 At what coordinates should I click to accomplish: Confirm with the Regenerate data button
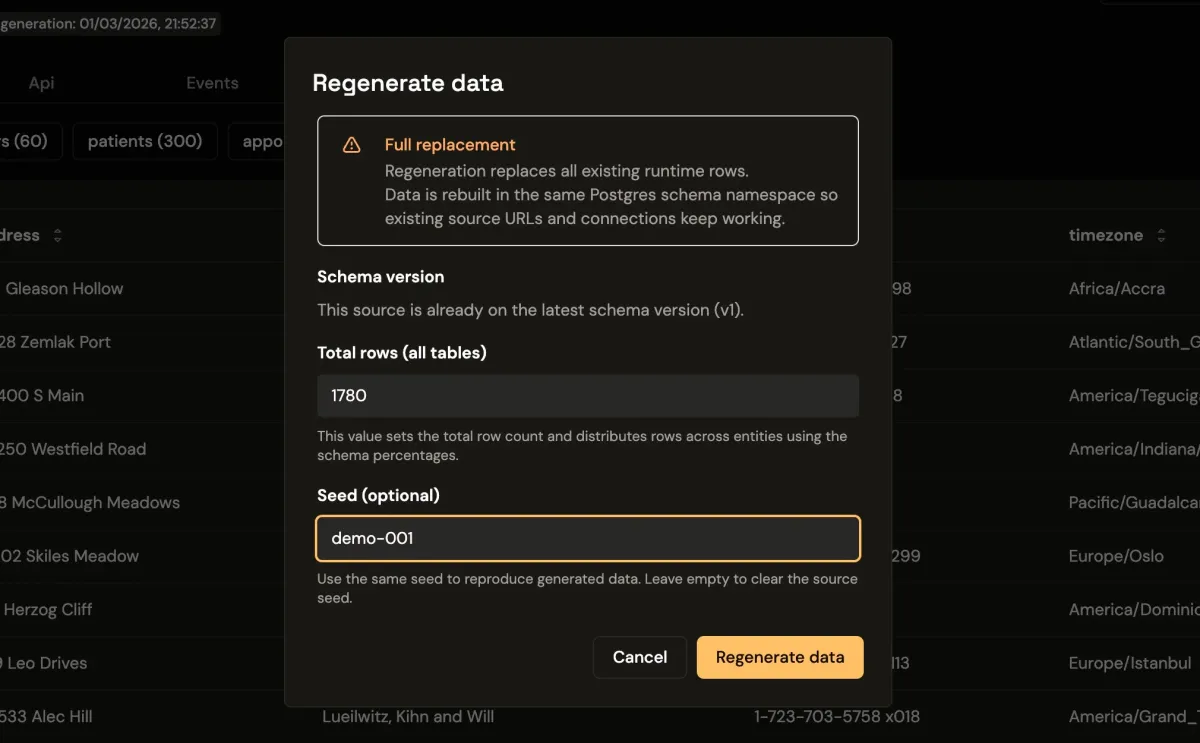coord(780,657)
